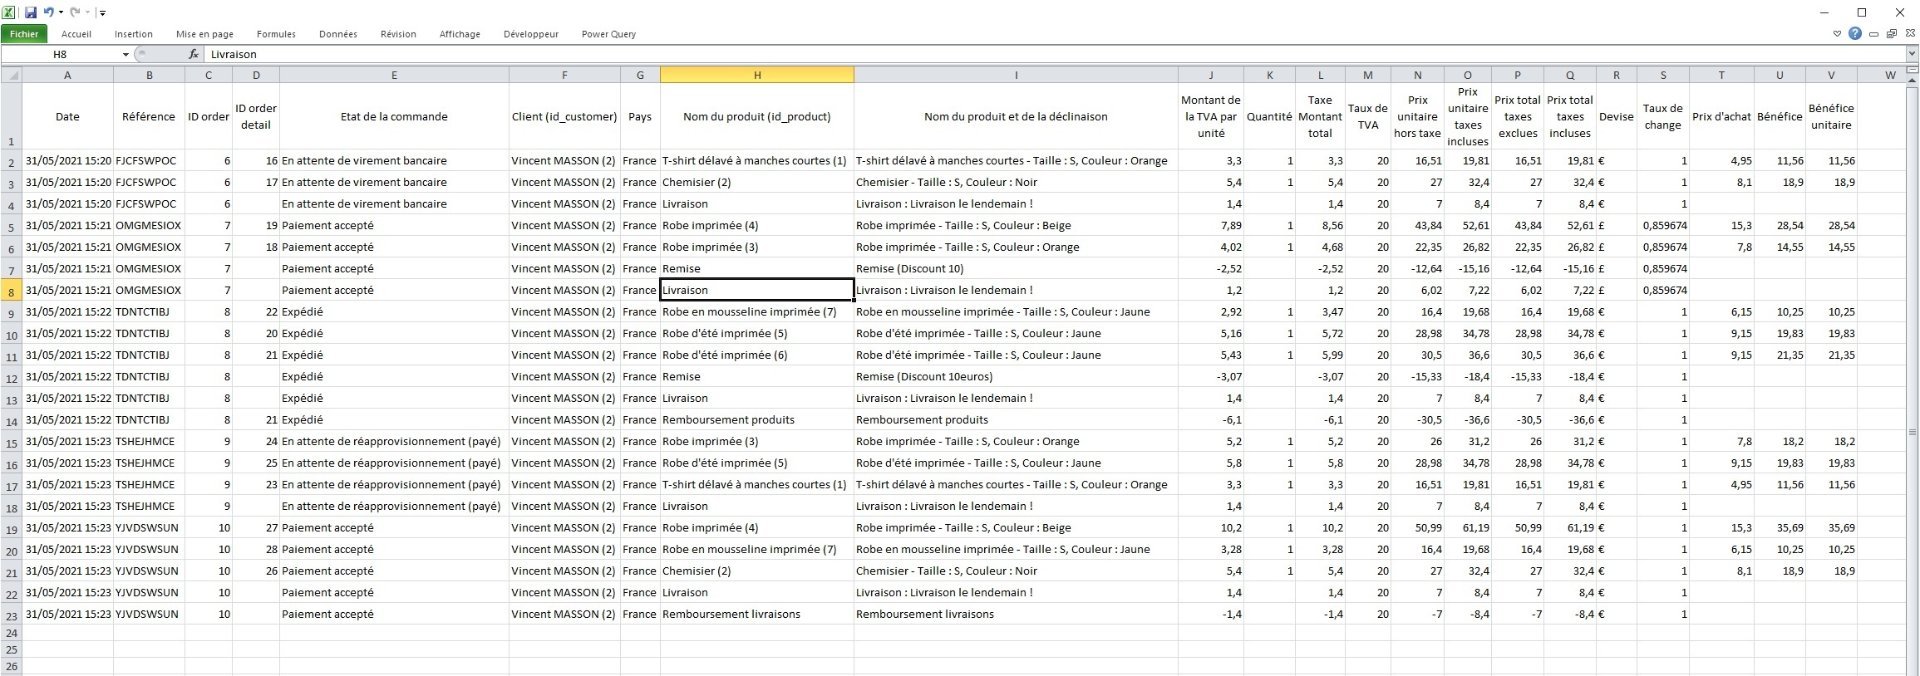Click the Redo arrow icon
This screenshot has width=1920, height=676.
click(75, 13)
